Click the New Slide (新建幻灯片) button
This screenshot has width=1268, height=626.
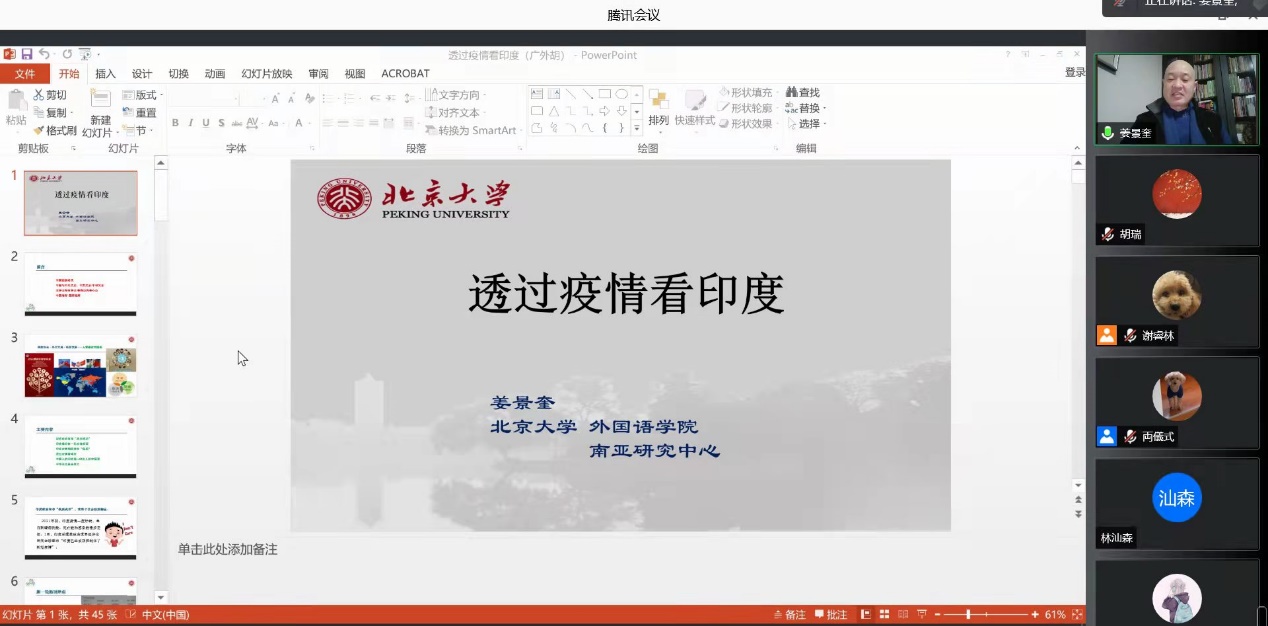(x=100, y=110)
